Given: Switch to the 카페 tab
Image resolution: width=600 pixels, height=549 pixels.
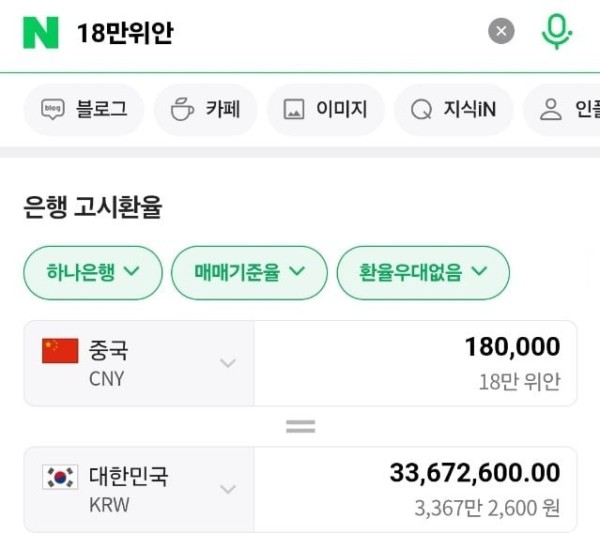Looking at the screenshot, I should tap(205, 109).
